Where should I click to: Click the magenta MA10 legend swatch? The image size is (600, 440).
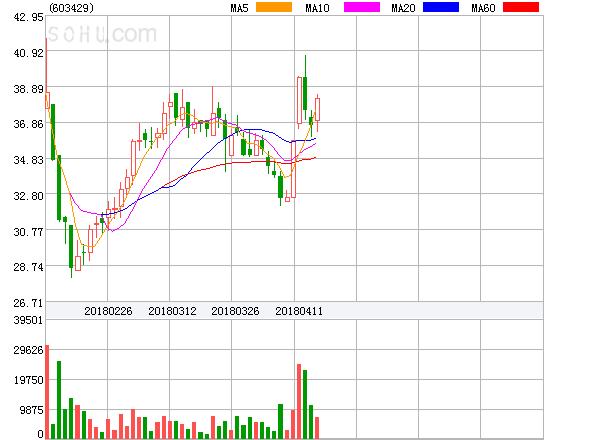(x=362, y=7)
